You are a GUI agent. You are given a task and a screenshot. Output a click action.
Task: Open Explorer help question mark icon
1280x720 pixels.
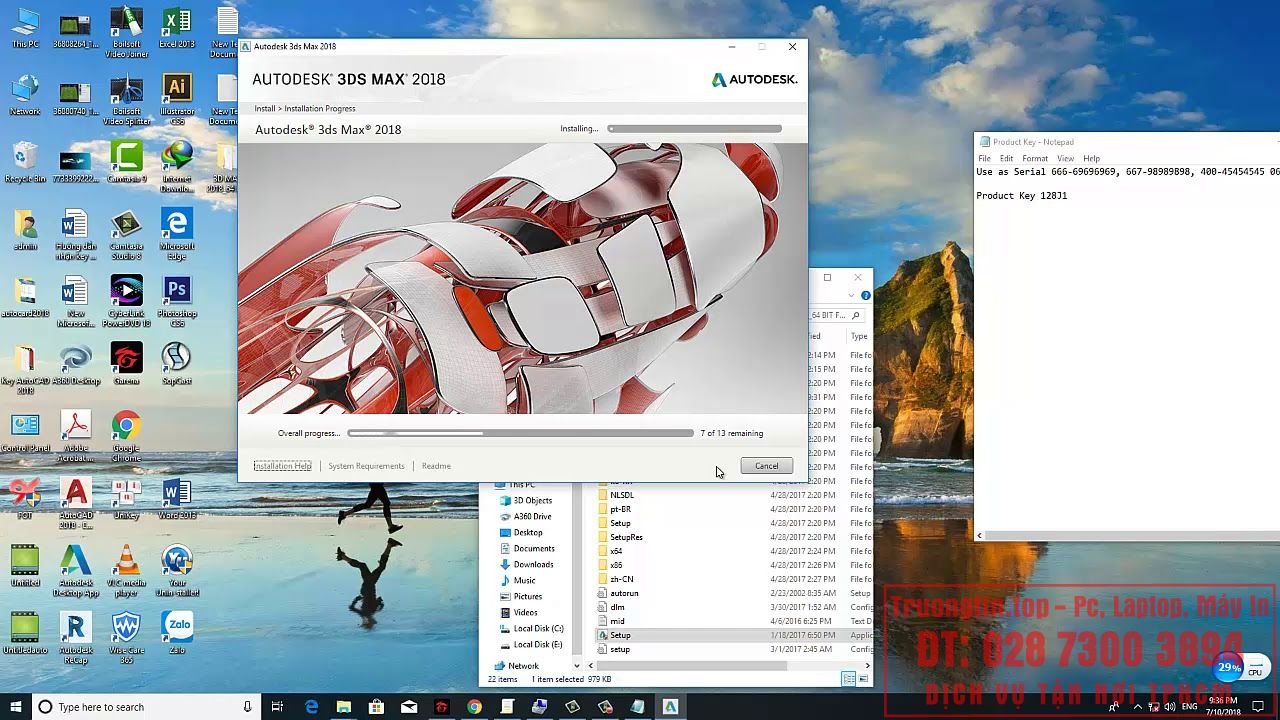[x=865, y=296]
